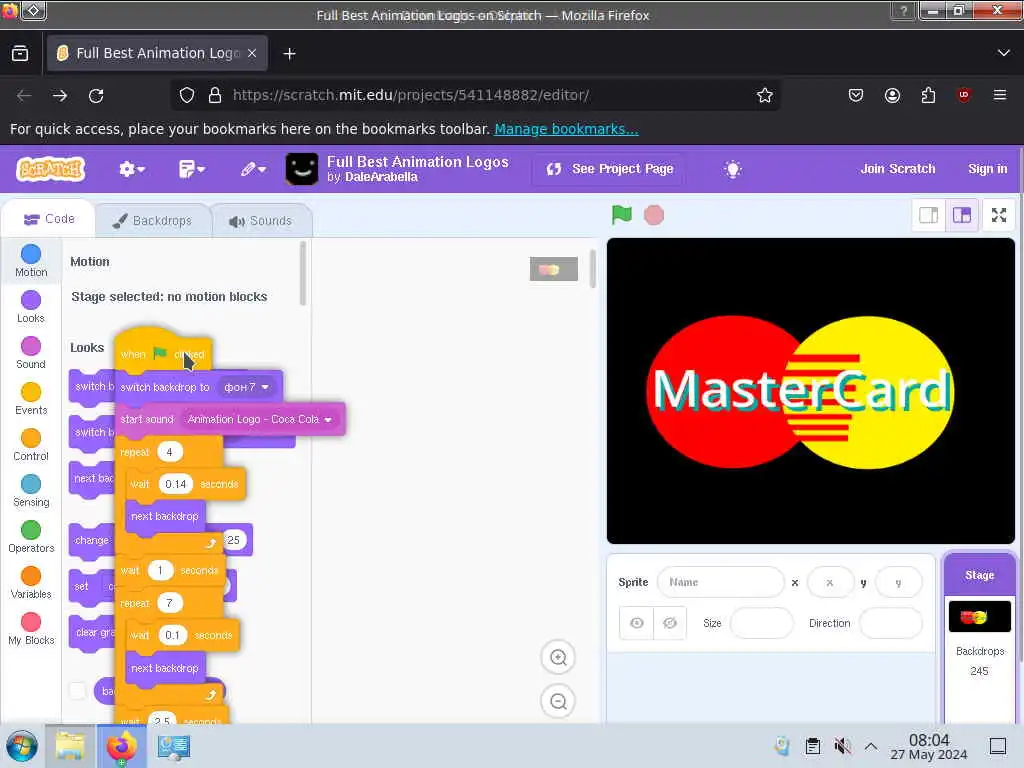Hide sprite using crossed eye icon
Image resolution: width=1024 pixels, height=768 pixels.
click(669, 623)
